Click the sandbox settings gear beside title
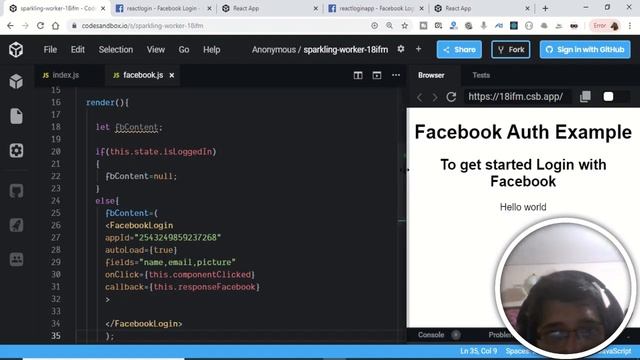 pyautogui.click(x=401, y=49)
